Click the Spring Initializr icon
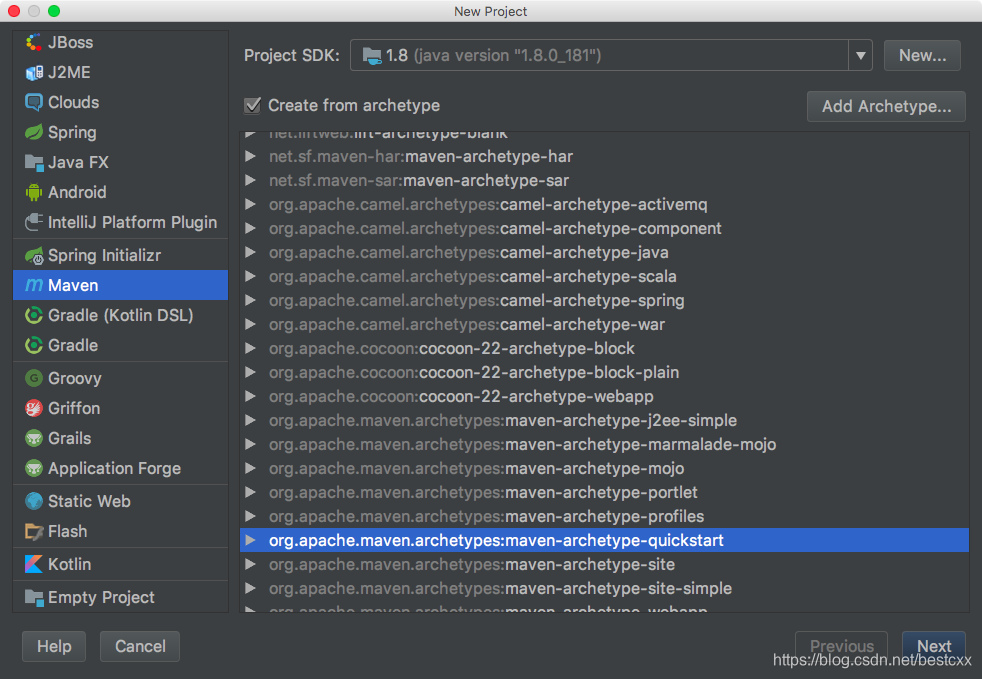 click(34, 256)
